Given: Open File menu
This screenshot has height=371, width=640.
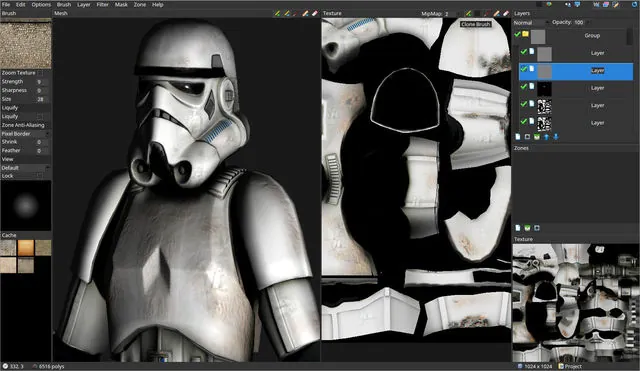Looking at the screenshot, I should (x=6, y=4).
